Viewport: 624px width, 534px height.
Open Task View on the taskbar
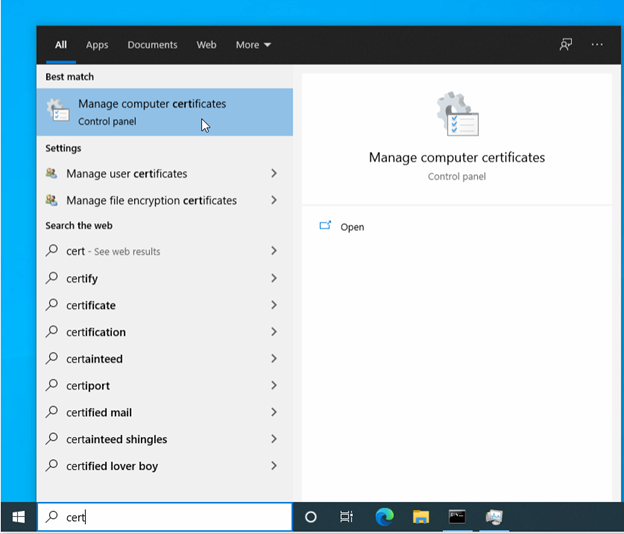click(346, 517)
